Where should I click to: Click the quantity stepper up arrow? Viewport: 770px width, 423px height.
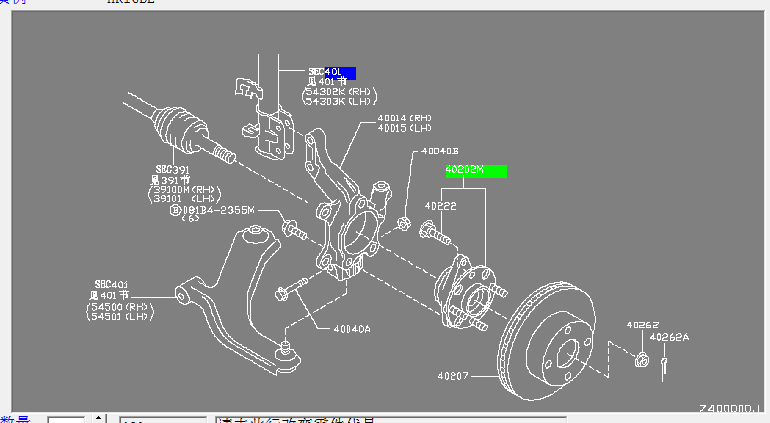(x=99, y=418)
